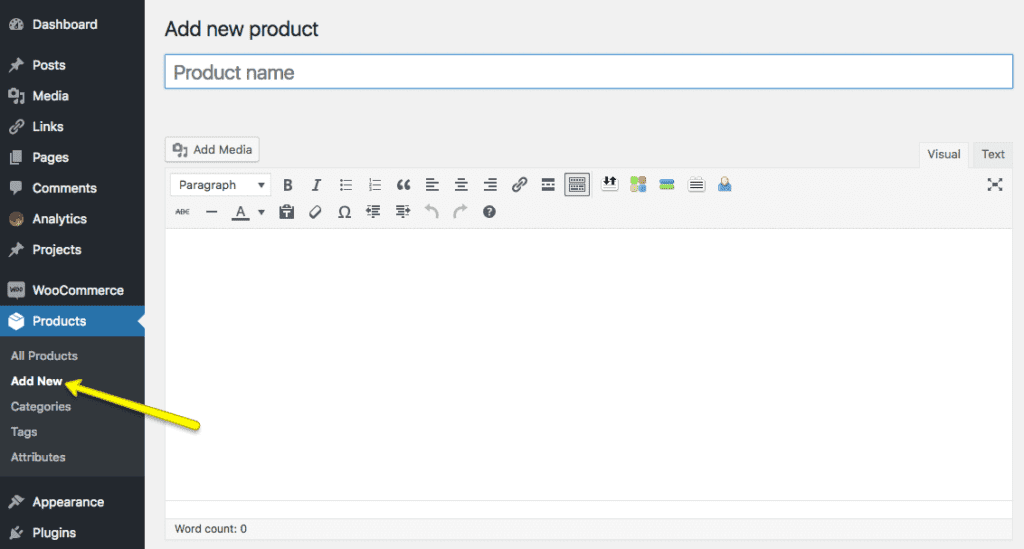Open the Posts menu

point(72,65)
